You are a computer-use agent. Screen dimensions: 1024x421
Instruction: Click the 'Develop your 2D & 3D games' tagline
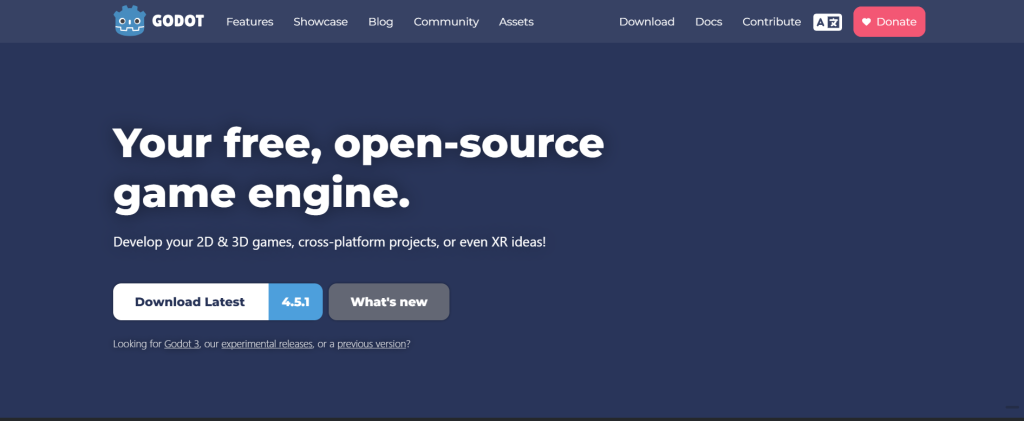point(329,242)
